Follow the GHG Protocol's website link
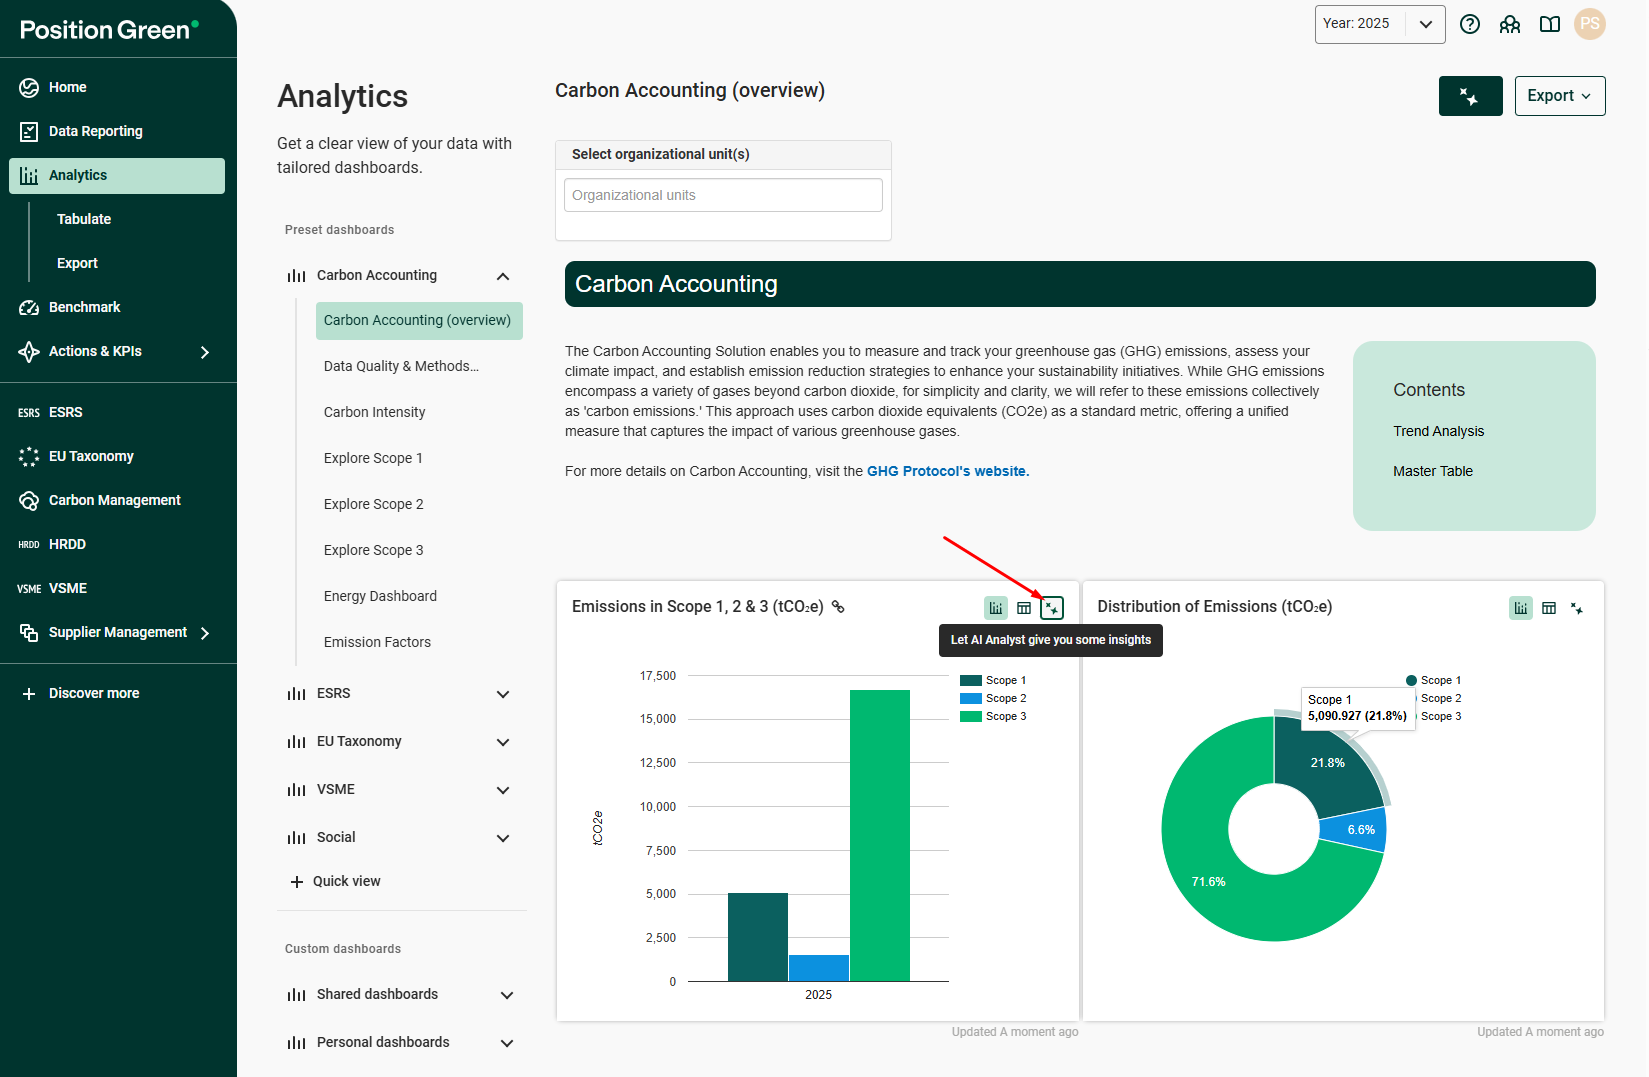This screenshot has width=1649, height=1077. click(x=948, y=471)
